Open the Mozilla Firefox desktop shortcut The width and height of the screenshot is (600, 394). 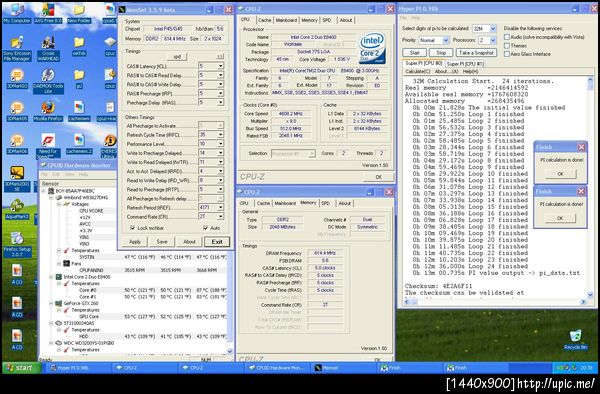(48, 111)
